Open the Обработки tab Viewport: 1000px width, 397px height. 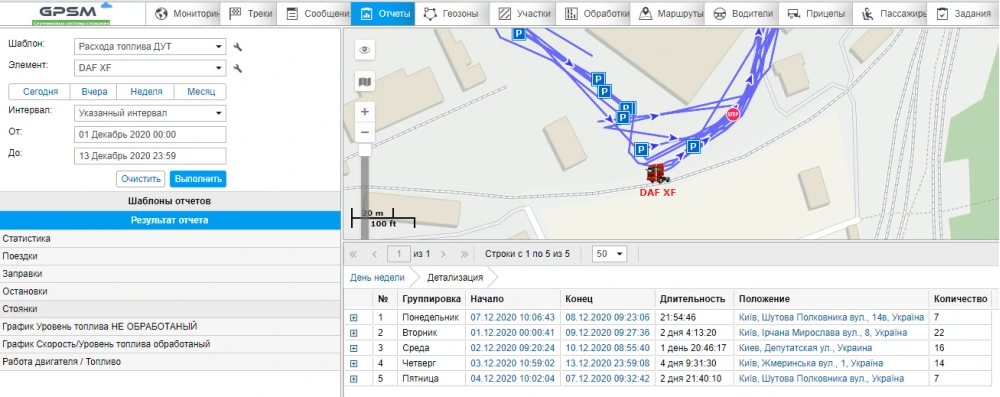click(593, 13)
